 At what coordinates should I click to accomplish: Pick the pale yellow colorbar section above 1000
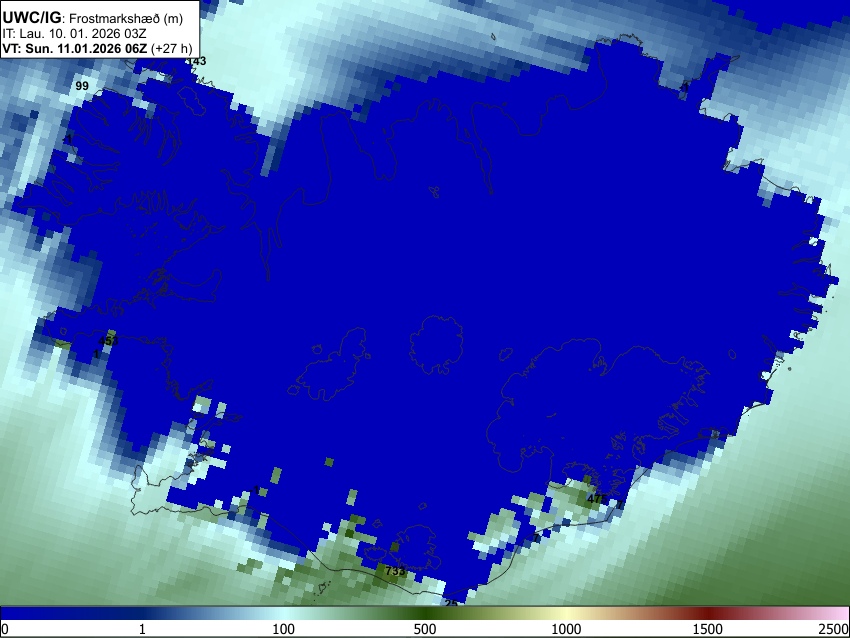pos(566,614)
